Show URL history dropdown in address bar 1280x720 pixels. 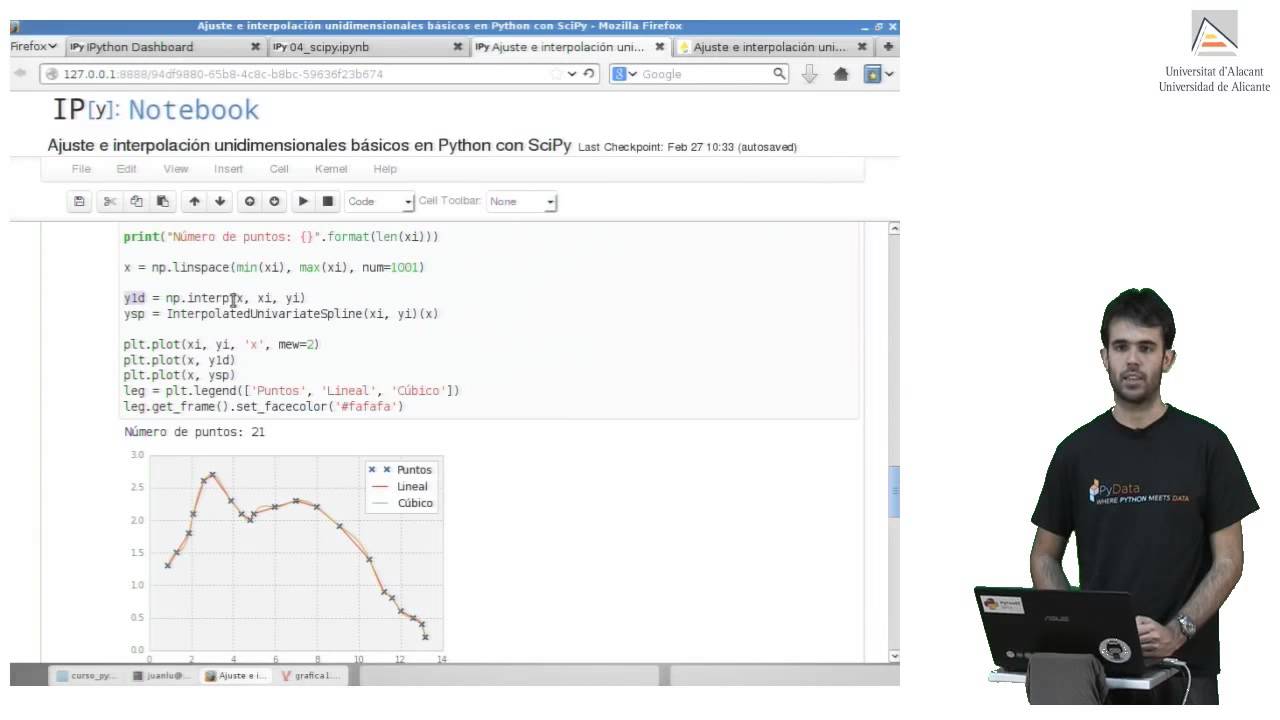[572, 73]
